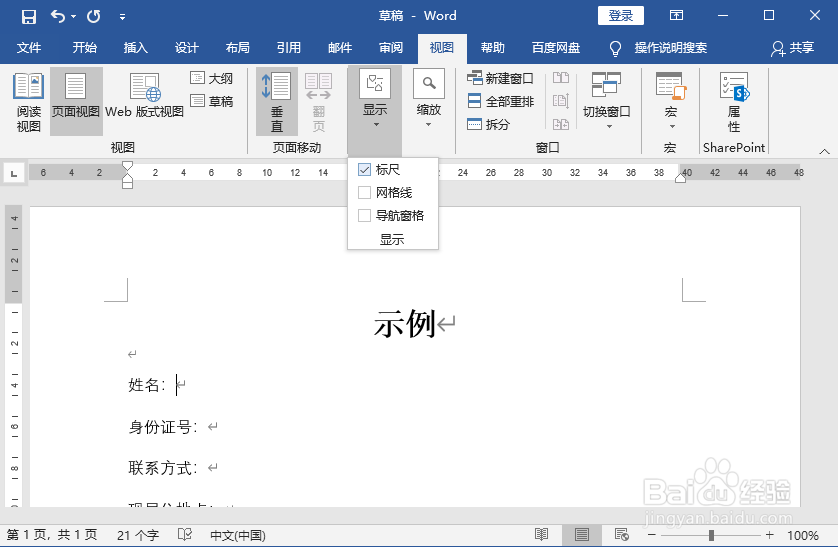
Task: Select 垂直 vertical page movement
Action: [276, 101]
